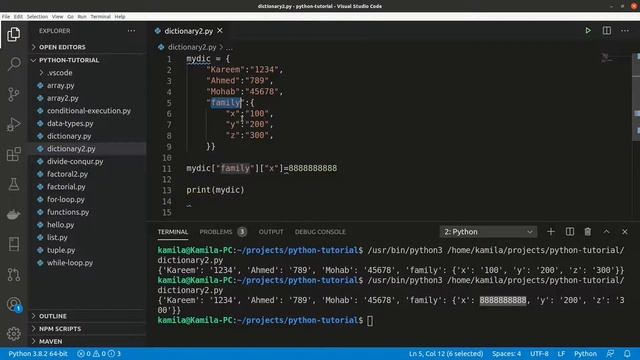Open the Testing flask icon
Screen dimensions: 640x360
[x=13, y=184]
